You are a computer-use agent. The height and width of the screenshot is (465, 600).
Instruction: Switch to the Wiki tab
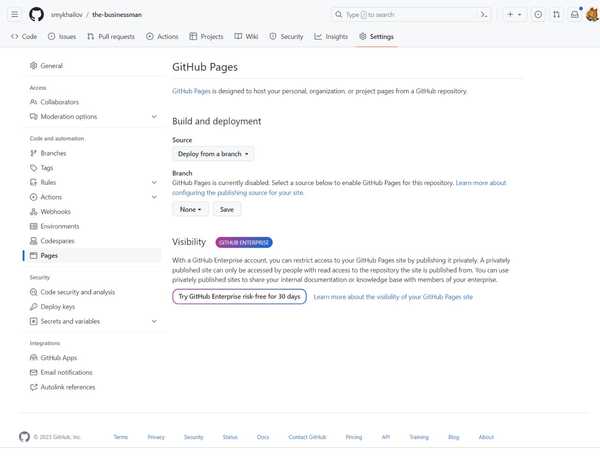(x=246, y=36)
